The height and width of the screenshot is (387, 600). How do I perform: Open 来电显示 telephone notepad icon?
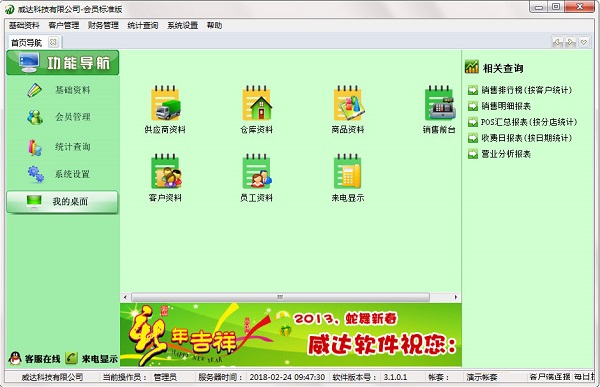347,171
